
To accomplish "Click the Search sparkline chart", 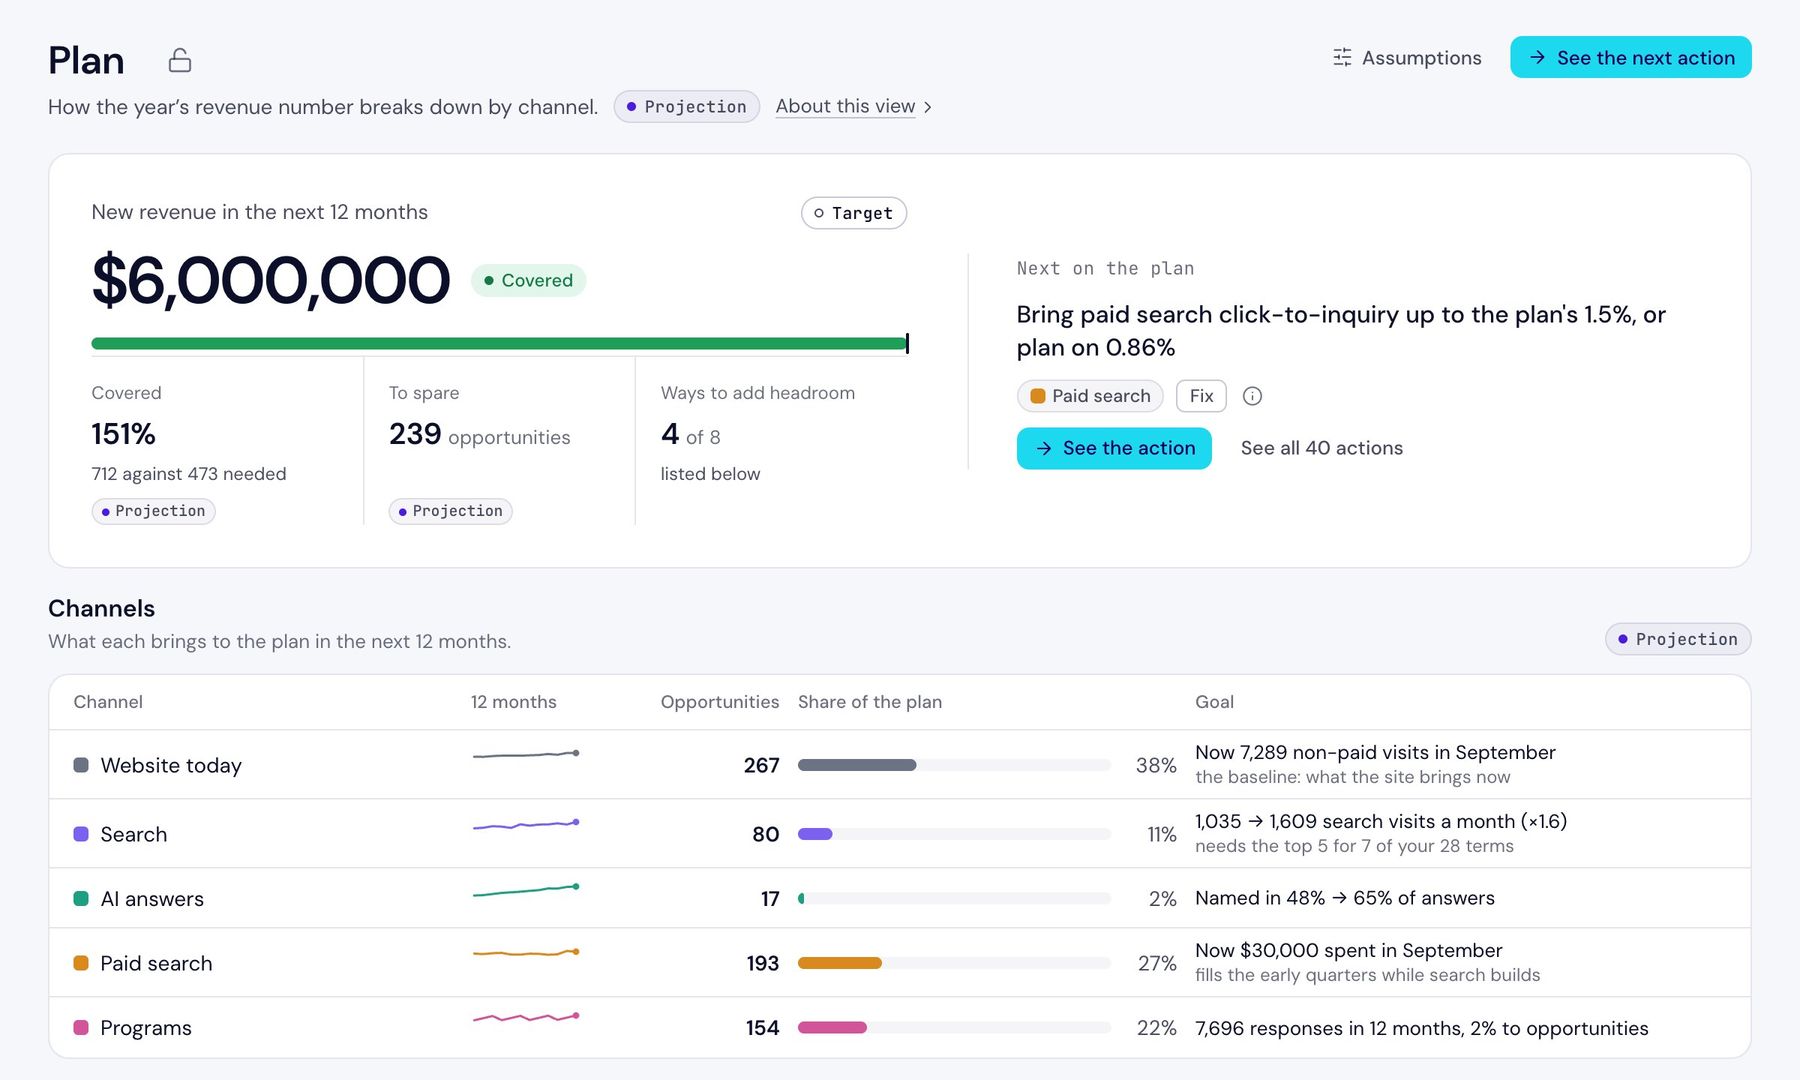I will [526, 825].
